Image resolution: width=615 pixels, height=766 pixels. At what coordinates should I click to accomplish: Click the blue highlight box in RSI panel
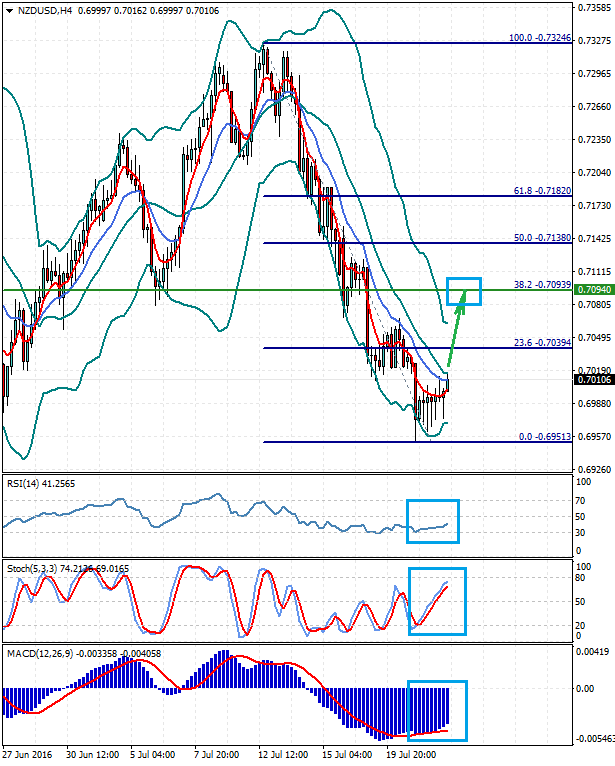click(x=432, y=521)
